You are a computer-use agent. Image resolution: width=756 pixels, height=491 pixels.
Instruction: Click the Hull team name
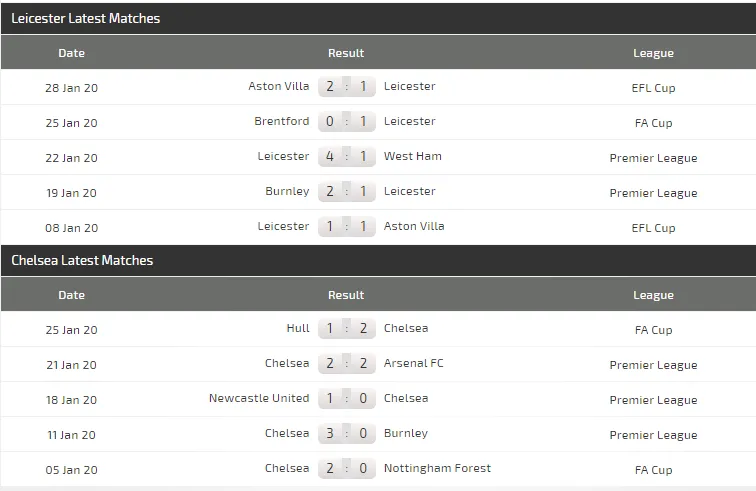(x=297, y=328)
